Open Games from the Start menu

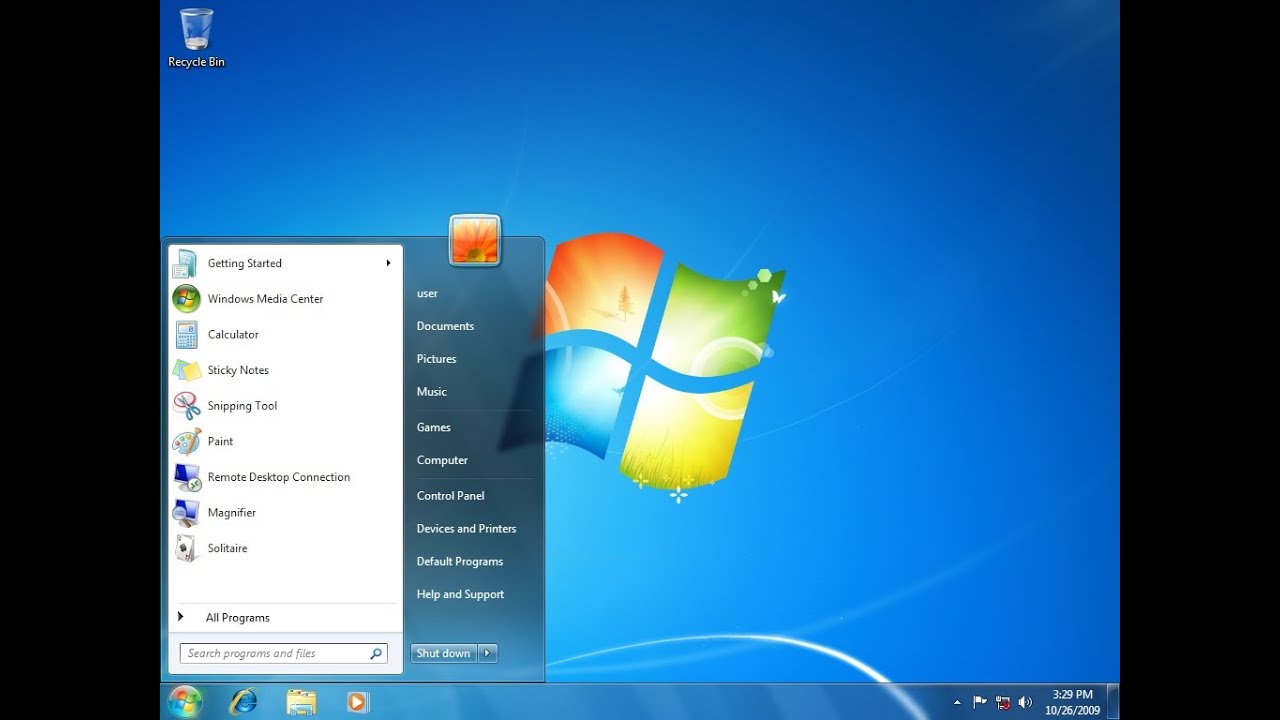[433, 427]
